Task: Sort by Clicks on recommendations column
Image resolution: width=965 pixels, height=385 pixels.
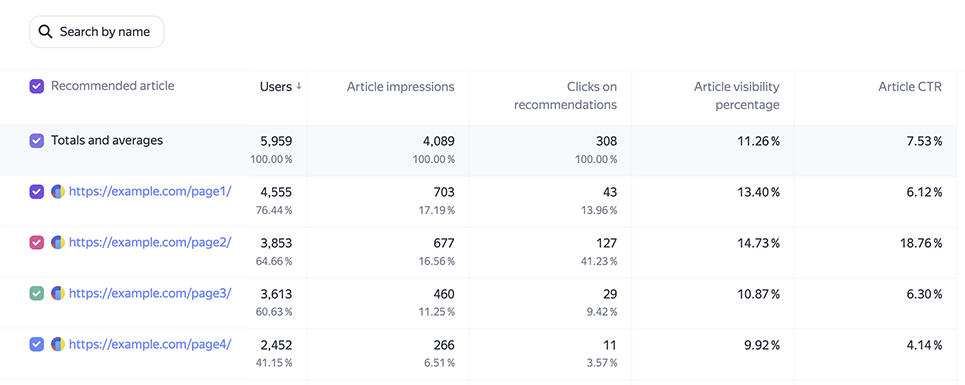Action: coord(566,96)
